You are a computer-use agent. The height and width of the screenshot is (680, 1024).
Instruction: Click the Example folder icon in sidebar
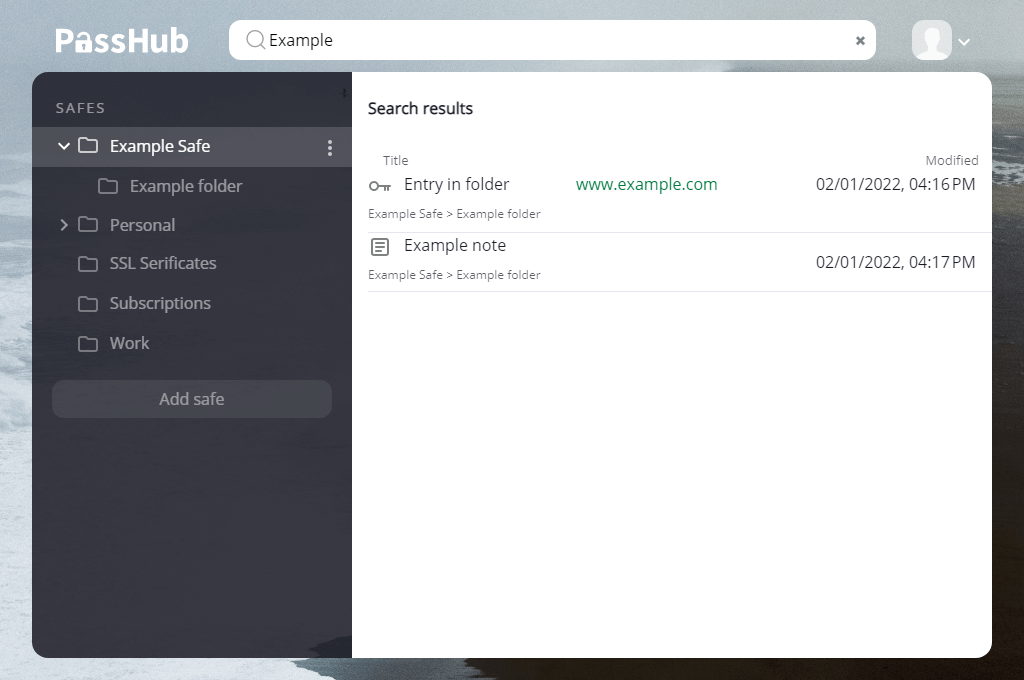[108, 186]
